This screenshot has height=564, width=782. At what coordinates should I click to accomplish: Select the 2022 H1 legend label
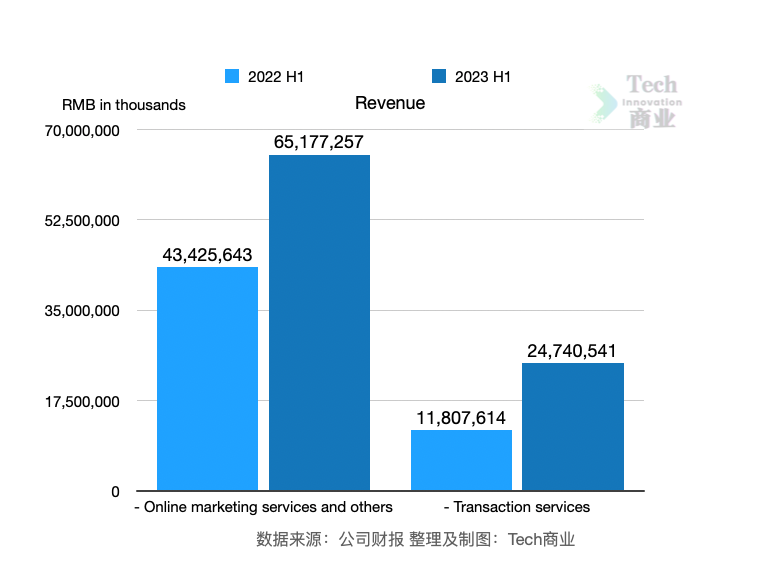(276, 76)
